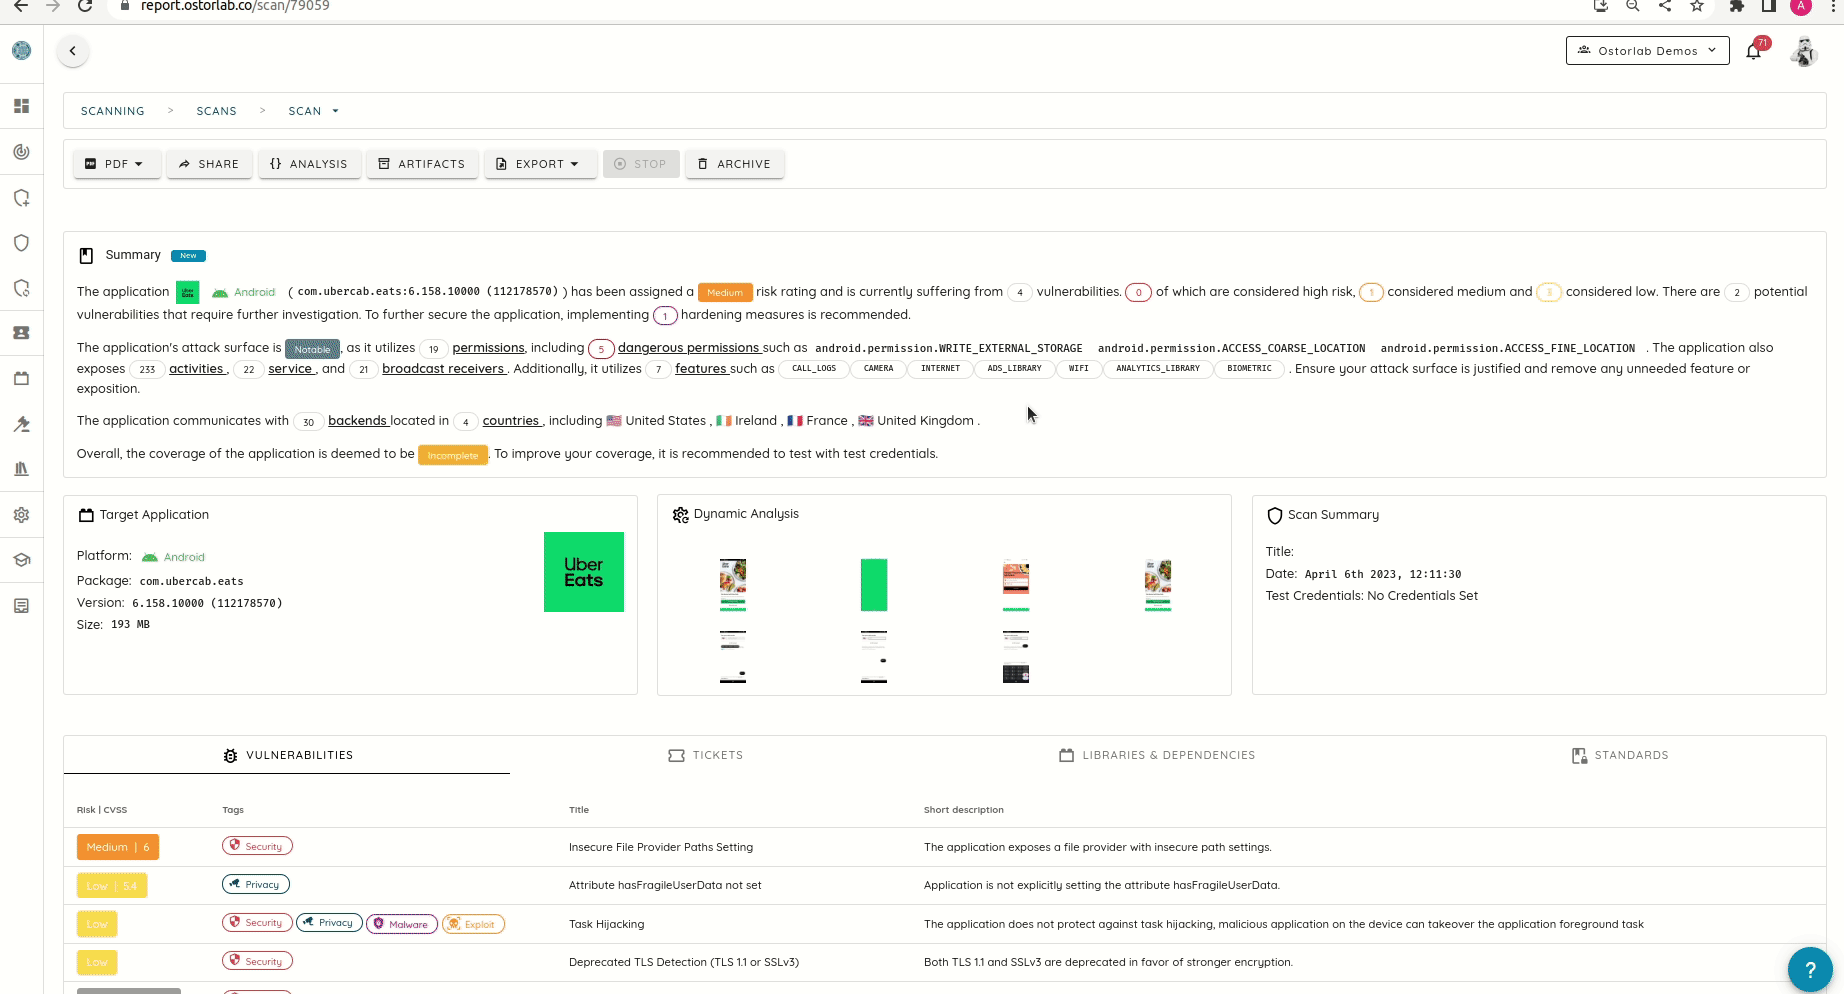1844x994 pixels.
Task: Open the ANALYSIS view
Action: click(x=310, y=164)
